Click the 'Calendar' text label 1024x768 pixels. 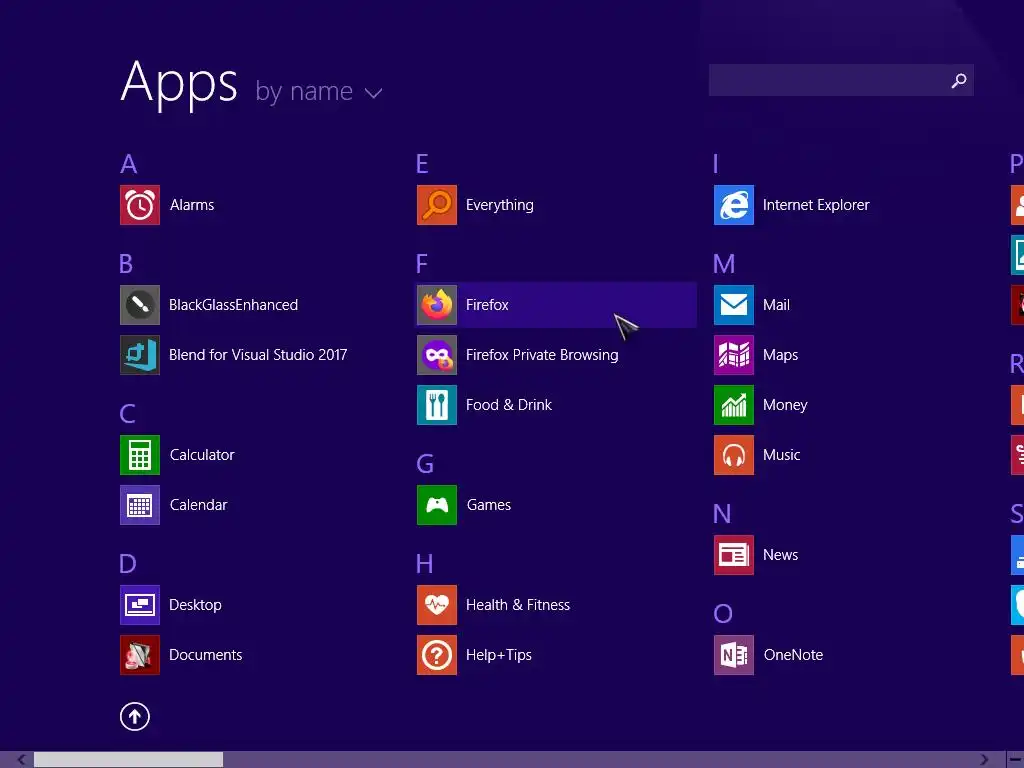[x=199, y=505]
